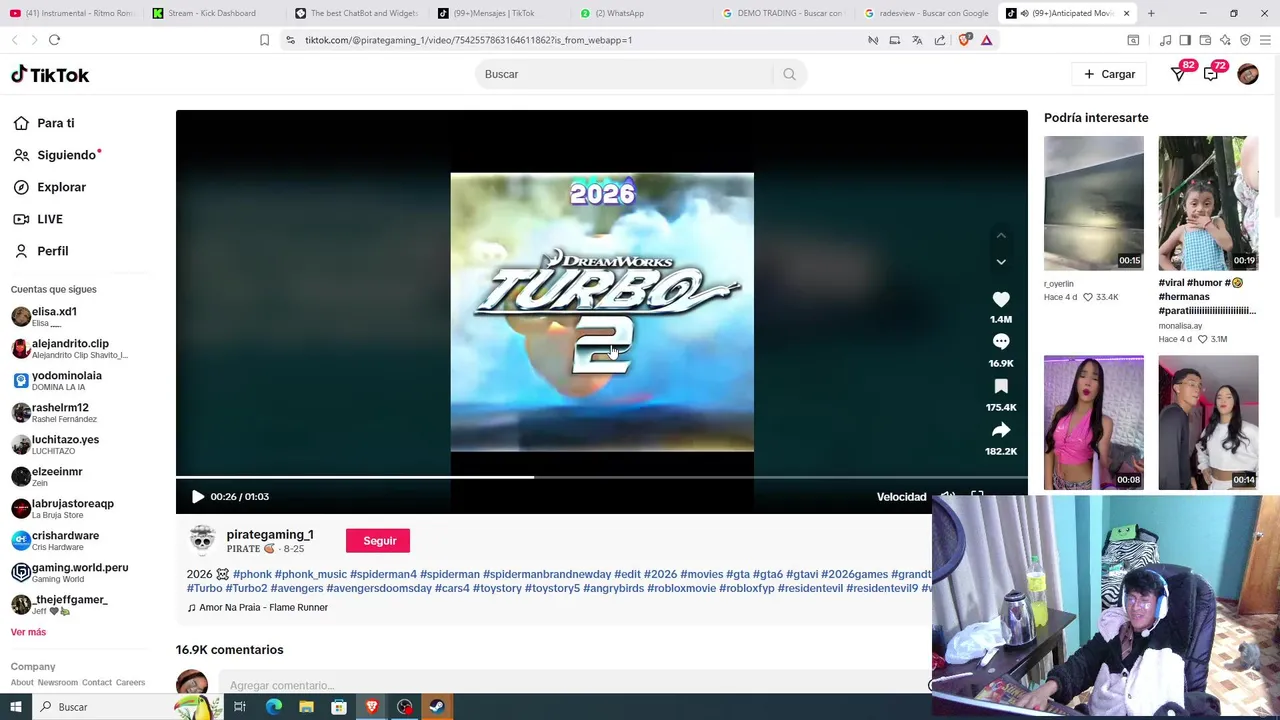Open Brave Leo AI sparkle icon
This screenshot has width=1280, height=720.
point(1225,40)
